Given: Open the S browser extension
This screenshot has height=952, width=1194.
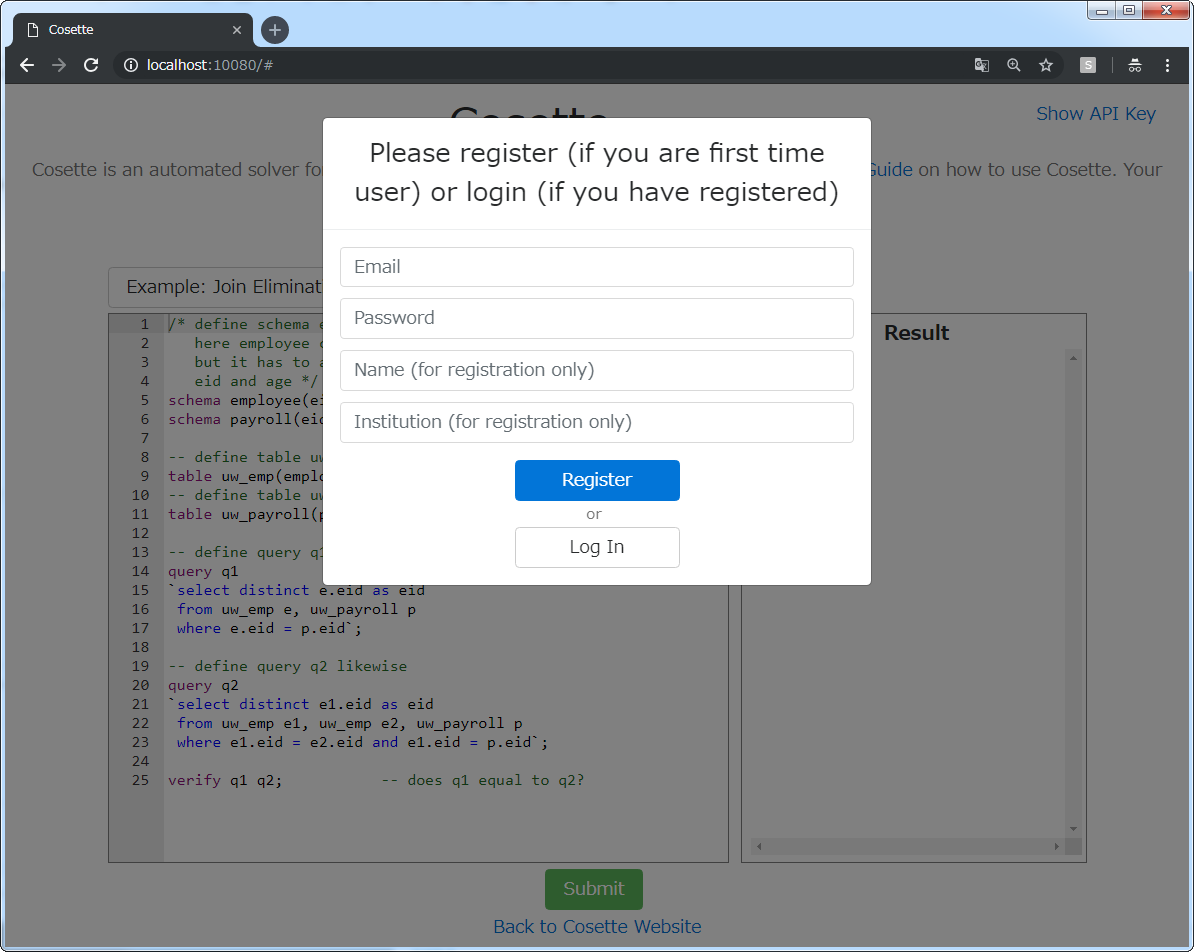Looking at the screenshot, I should [1087, 65].
